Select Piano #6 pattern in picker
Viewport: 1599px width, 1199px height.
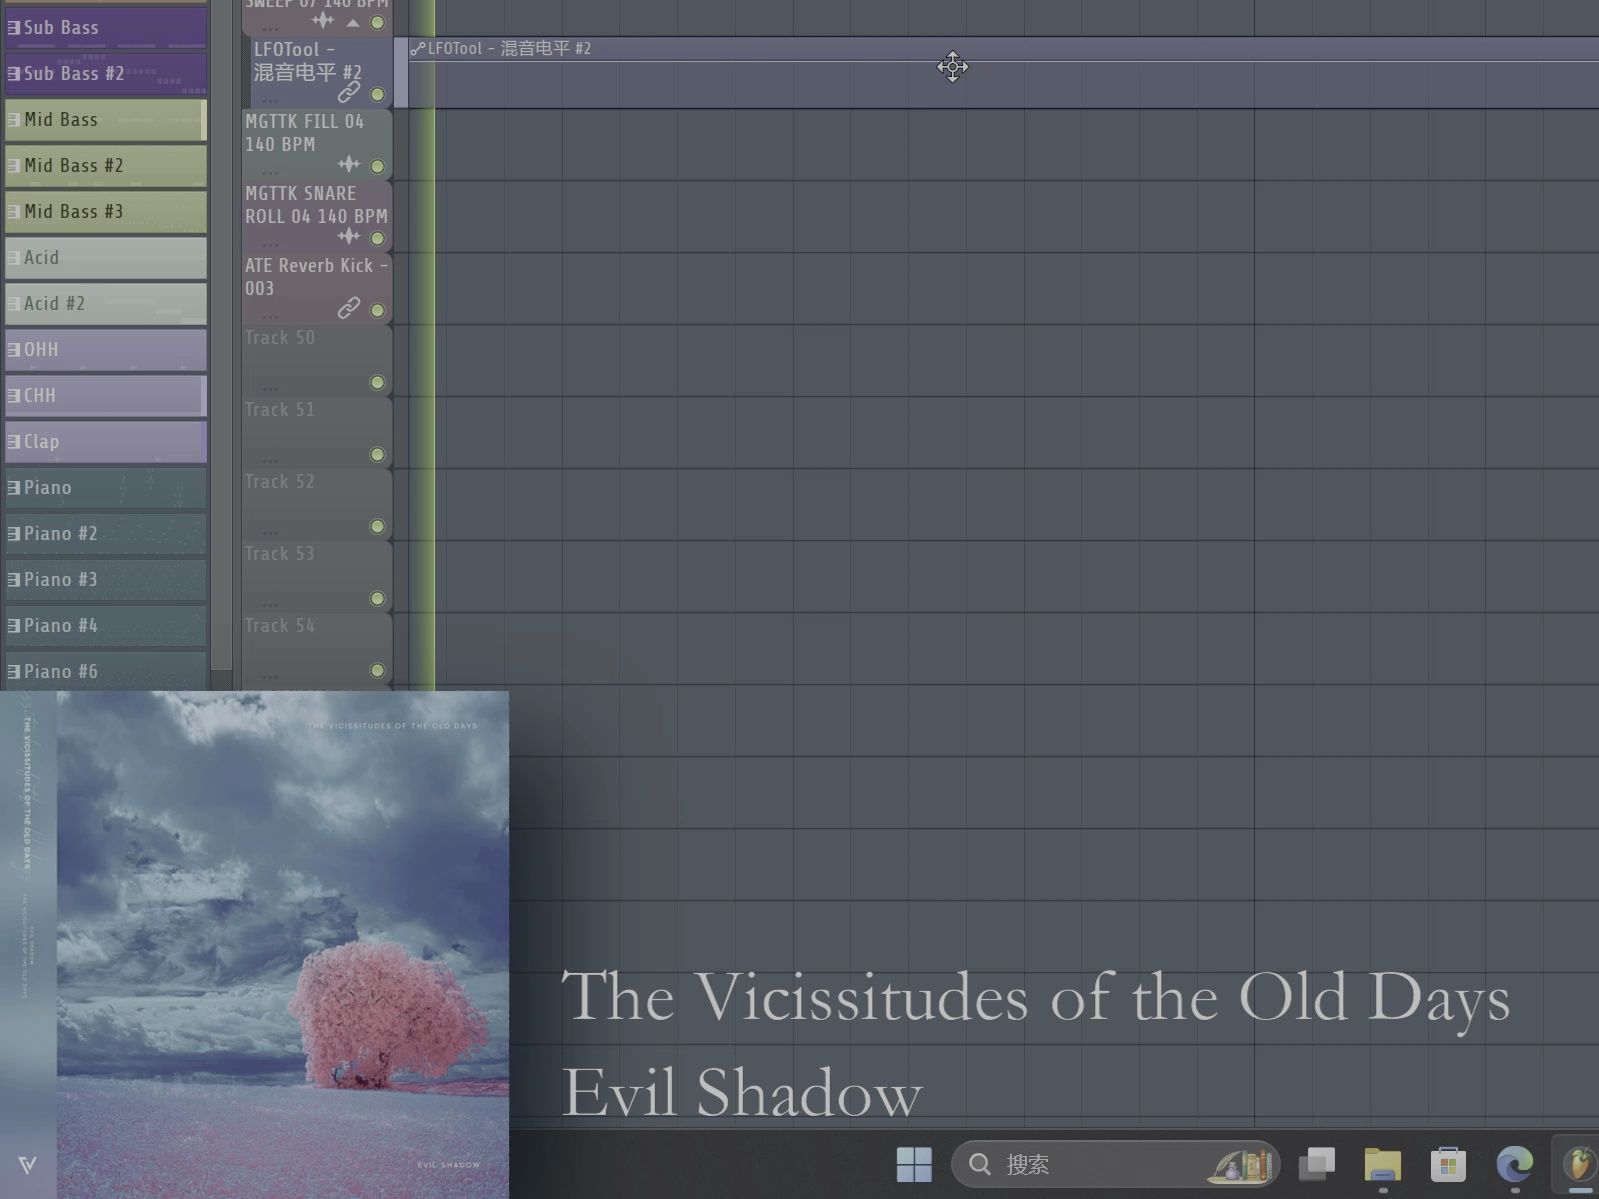tap(106, 671)
